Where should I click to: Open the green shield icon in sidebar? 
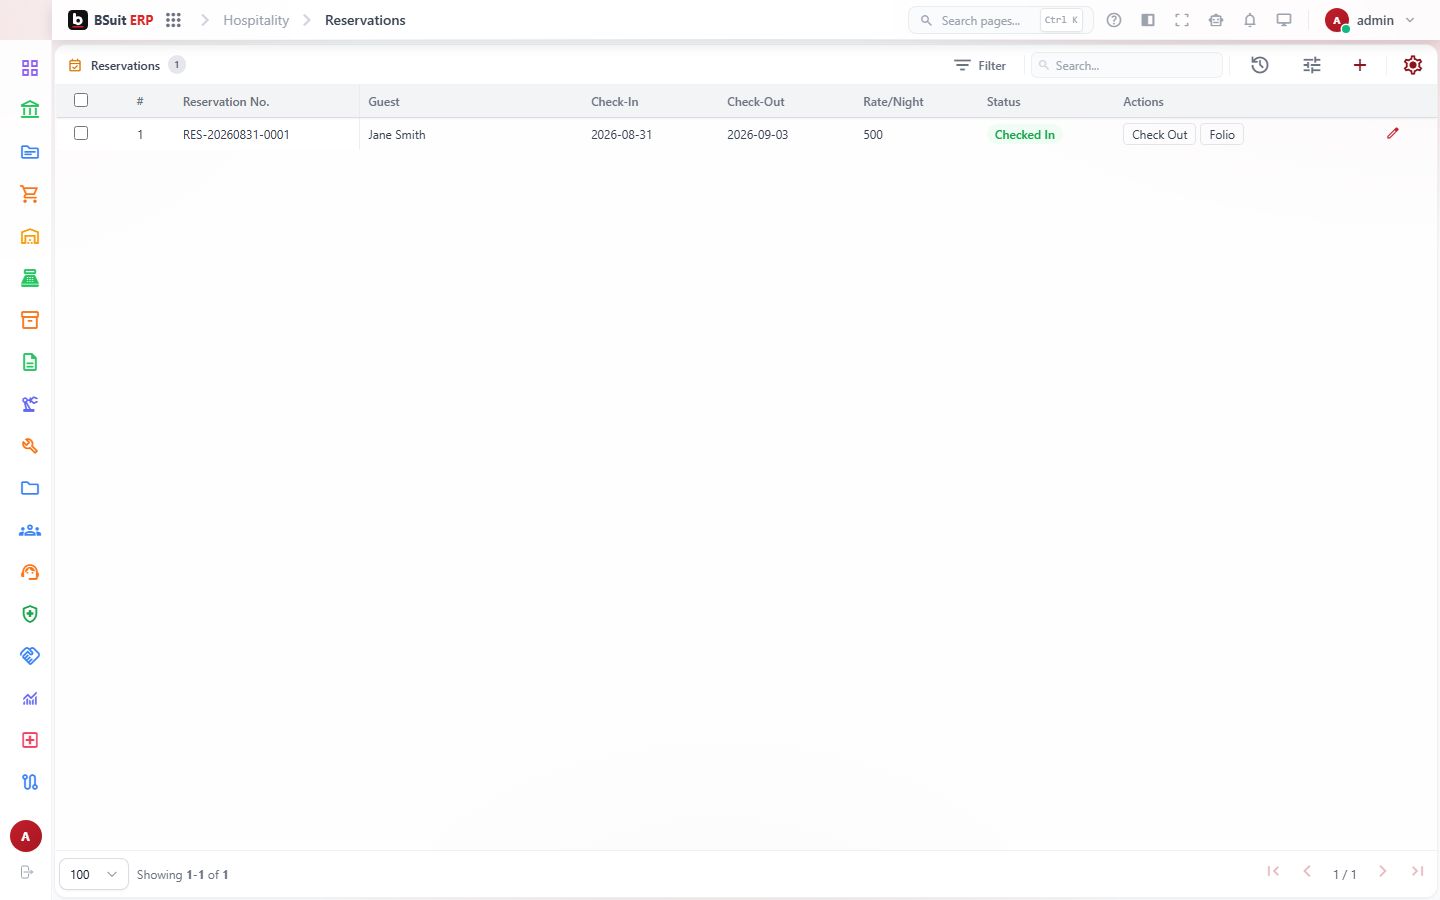pyautogui.click(x=30, y=614)
